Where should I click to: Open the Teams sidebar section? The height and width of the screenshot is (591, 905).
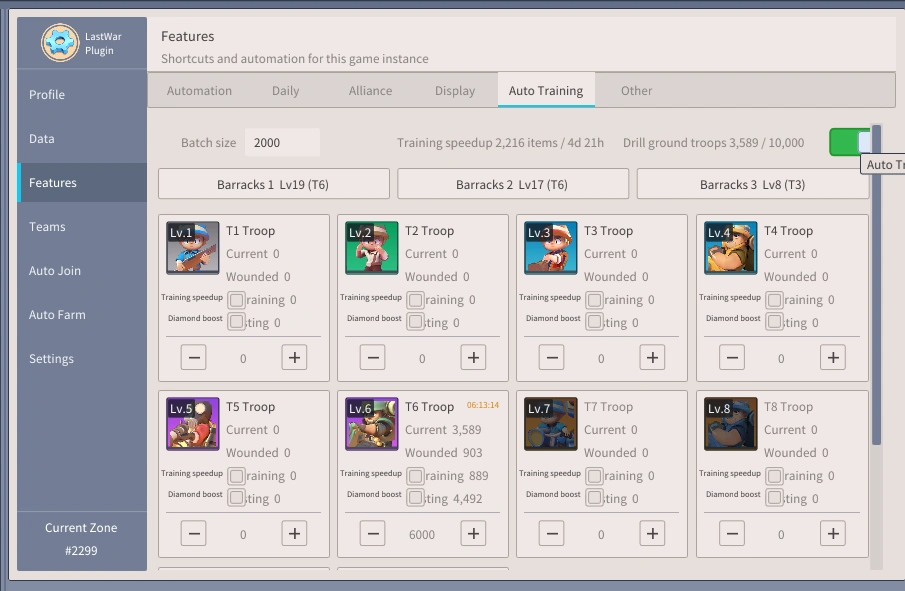pos(82,227)
